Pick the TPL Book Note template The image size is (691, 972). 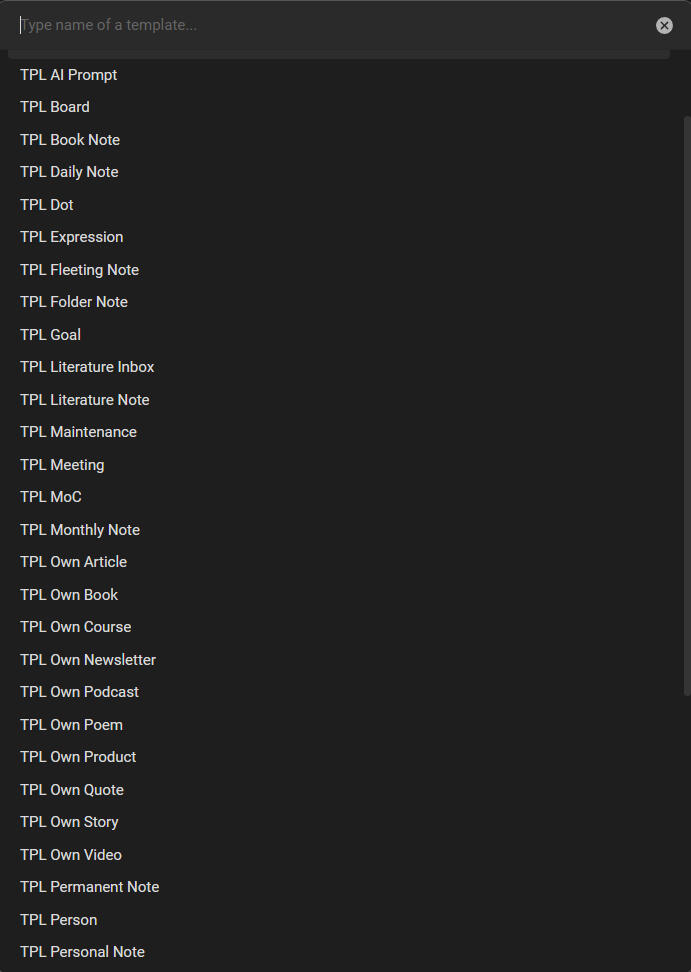point(70,140)
